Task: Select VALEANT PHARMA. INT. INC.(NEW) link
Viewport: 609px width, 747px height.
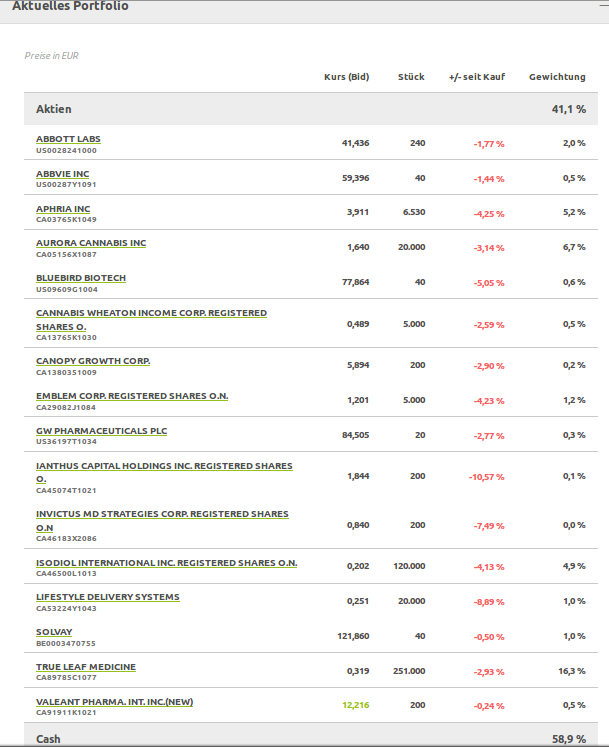Action: 114,702
